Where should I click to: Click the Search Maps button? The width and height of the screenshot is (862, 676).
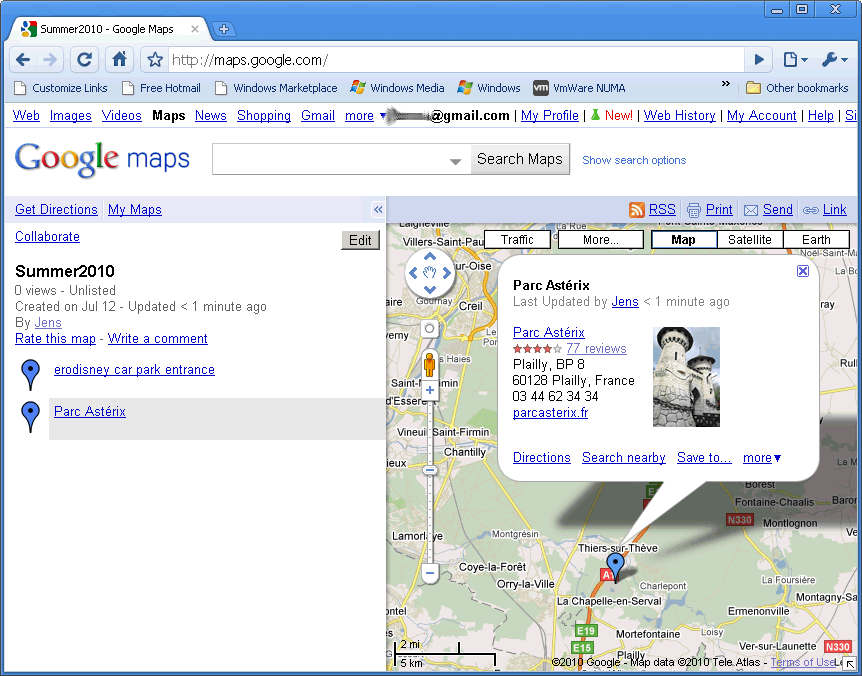click(x=520, y=159)
